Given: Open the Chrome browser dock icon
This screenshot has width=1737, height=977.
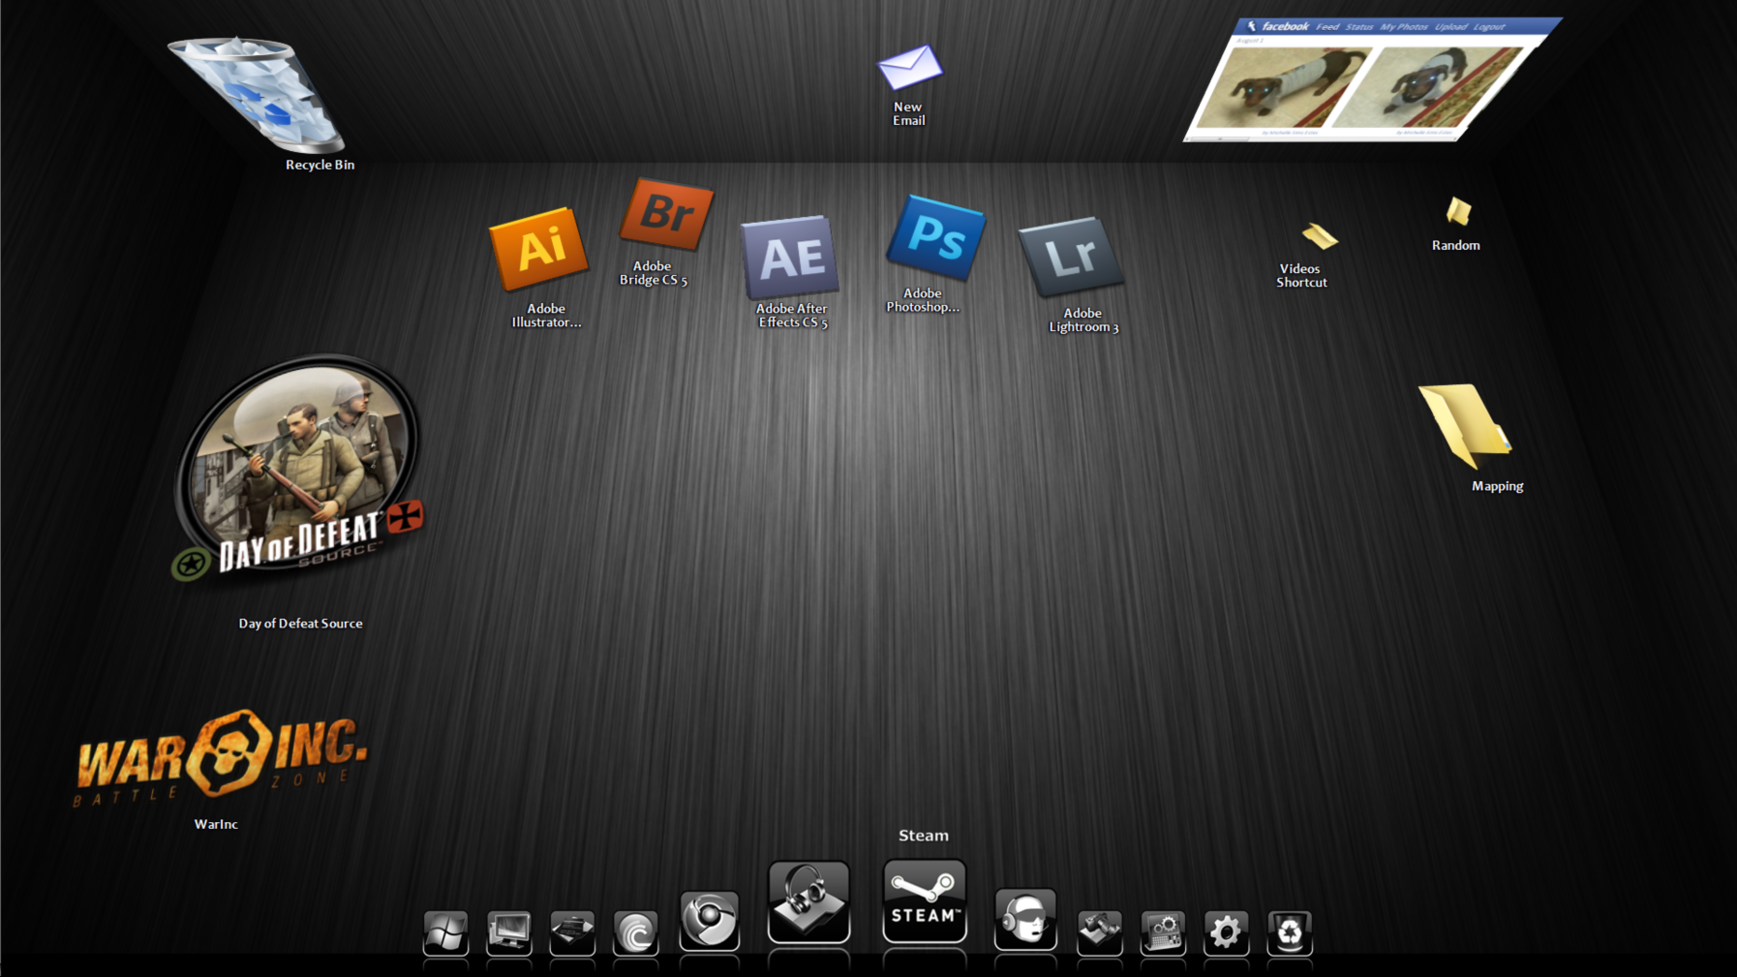Looking at the screenshot, I should [x=709, y=920].
